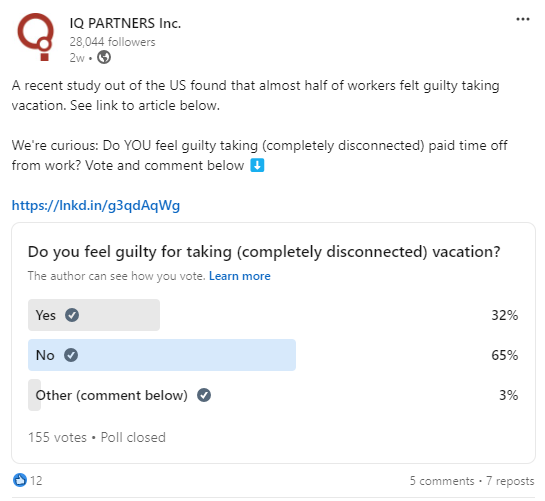
Task: Click the checkmark icon beside Yes
Action: [x=72, y=315]
